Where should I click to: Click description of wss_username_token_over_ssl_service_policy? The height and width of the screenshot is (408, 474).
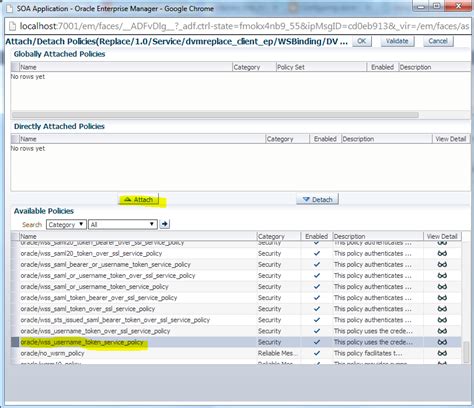373,331
